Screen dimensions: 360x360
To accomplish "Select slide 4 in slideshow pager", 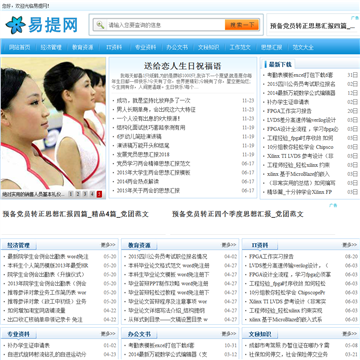I will click(x=92, y=194).
